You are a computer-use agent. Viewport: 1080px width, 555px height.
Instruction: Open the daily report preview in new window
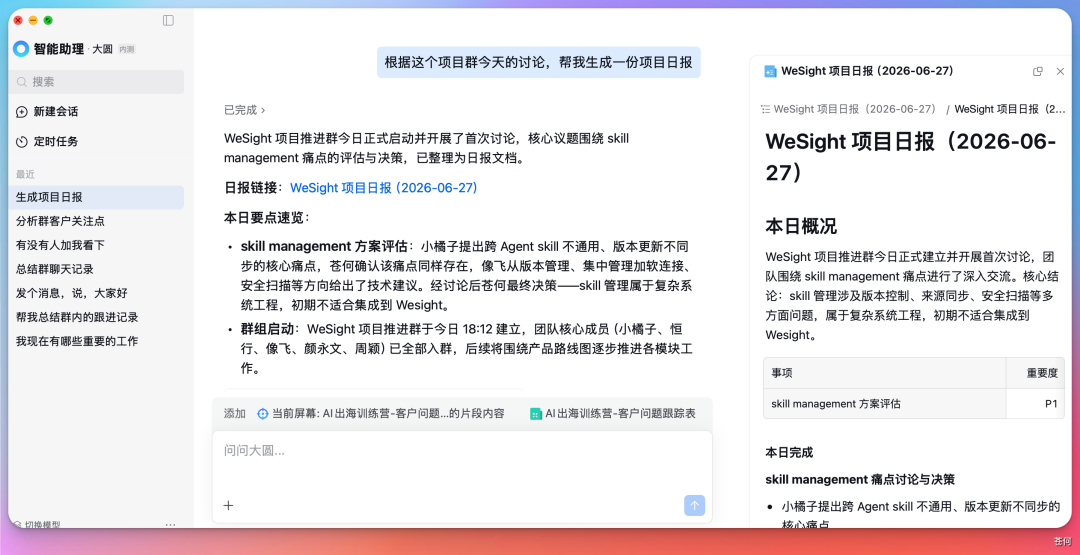point(1038,71)
